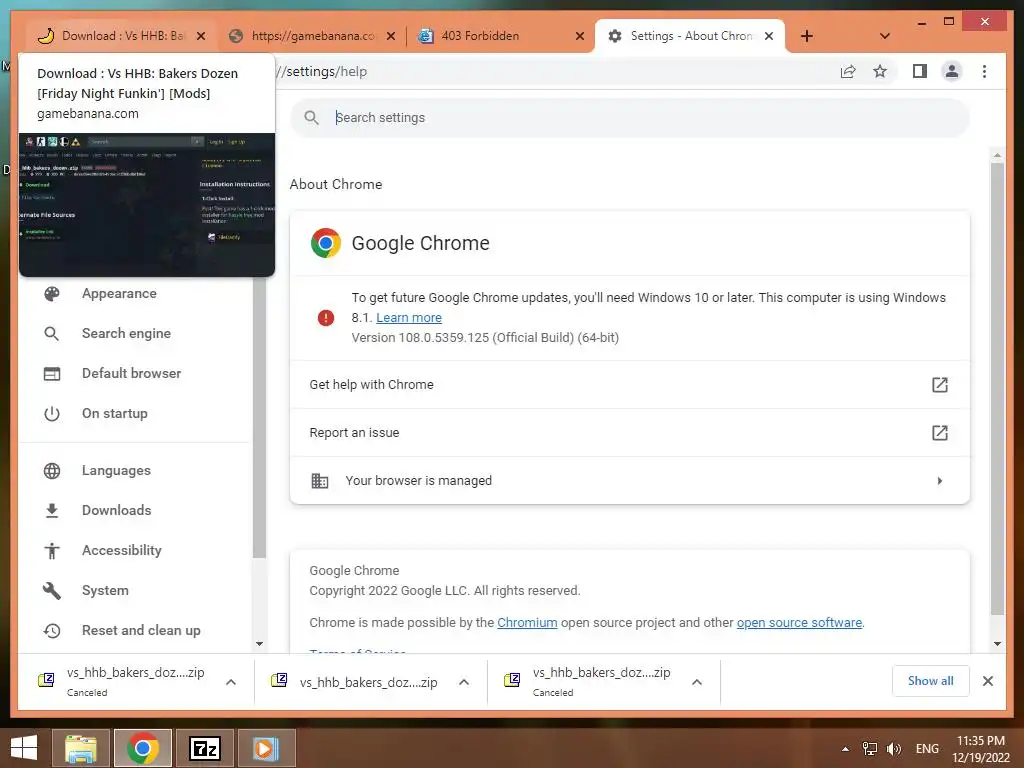Screen dimensions: 1024x768
Task: Click zip icon of first canceled download
Action: (x=46, y=680)
